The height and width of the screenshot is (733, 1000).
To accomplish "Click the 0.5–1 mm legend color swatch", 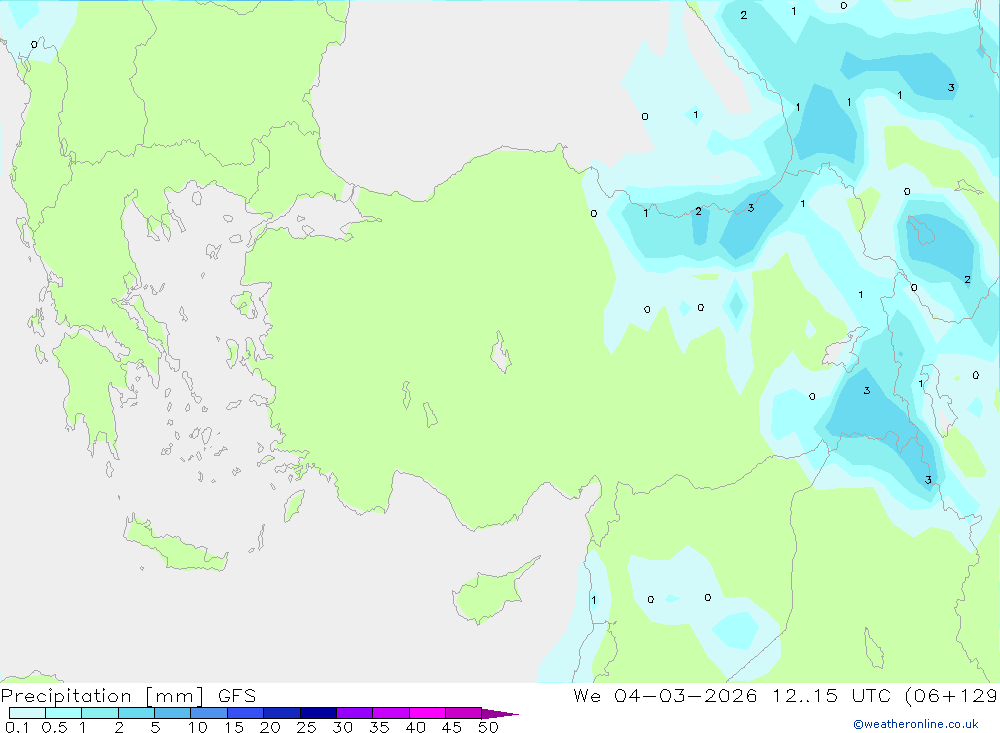I will [x=64, y=713].
